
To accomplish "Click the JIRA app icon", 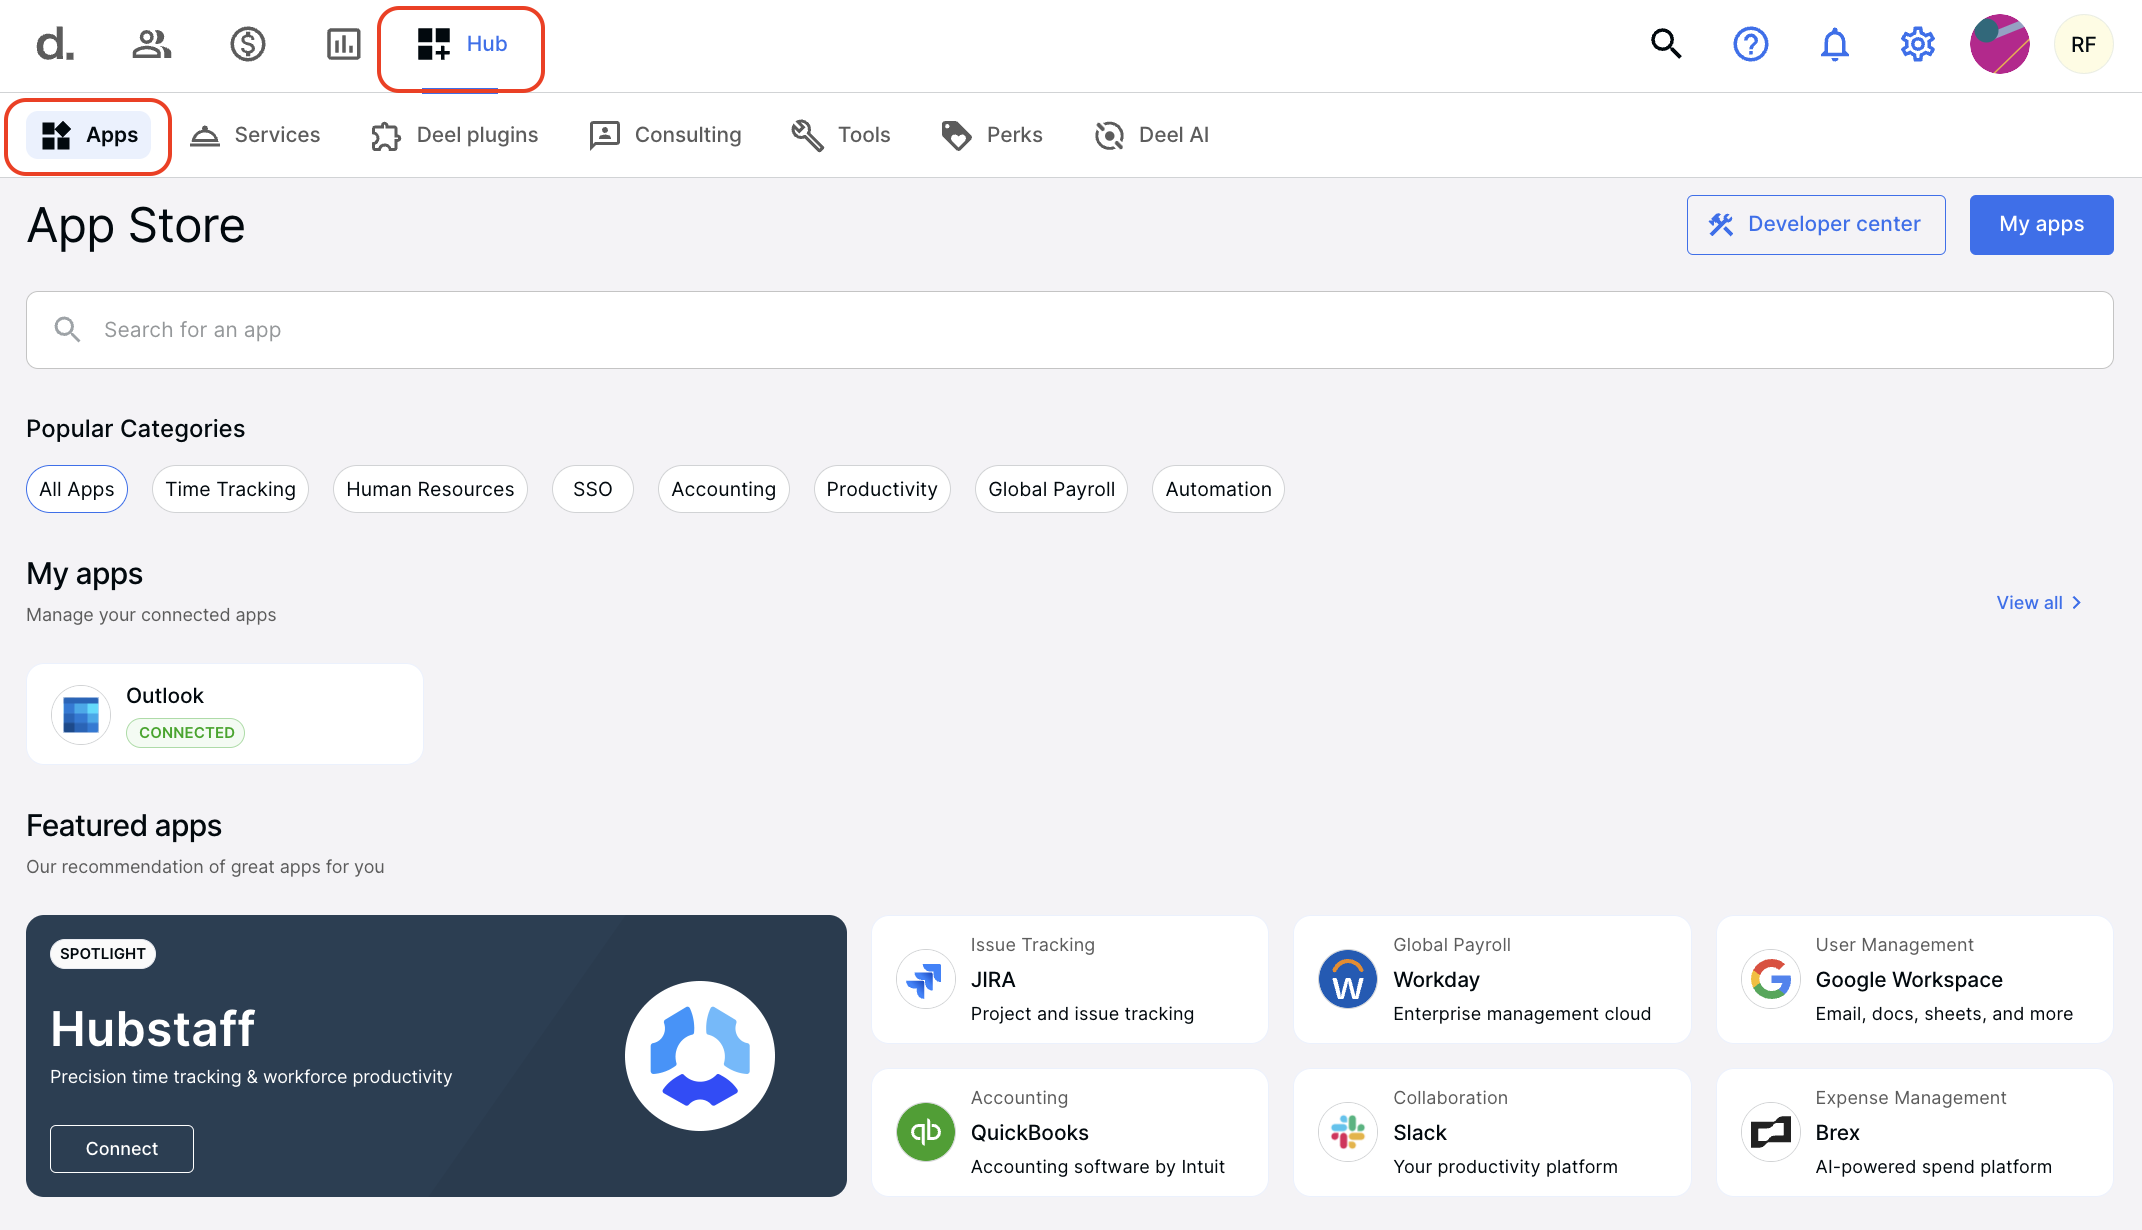I will 925,980.
